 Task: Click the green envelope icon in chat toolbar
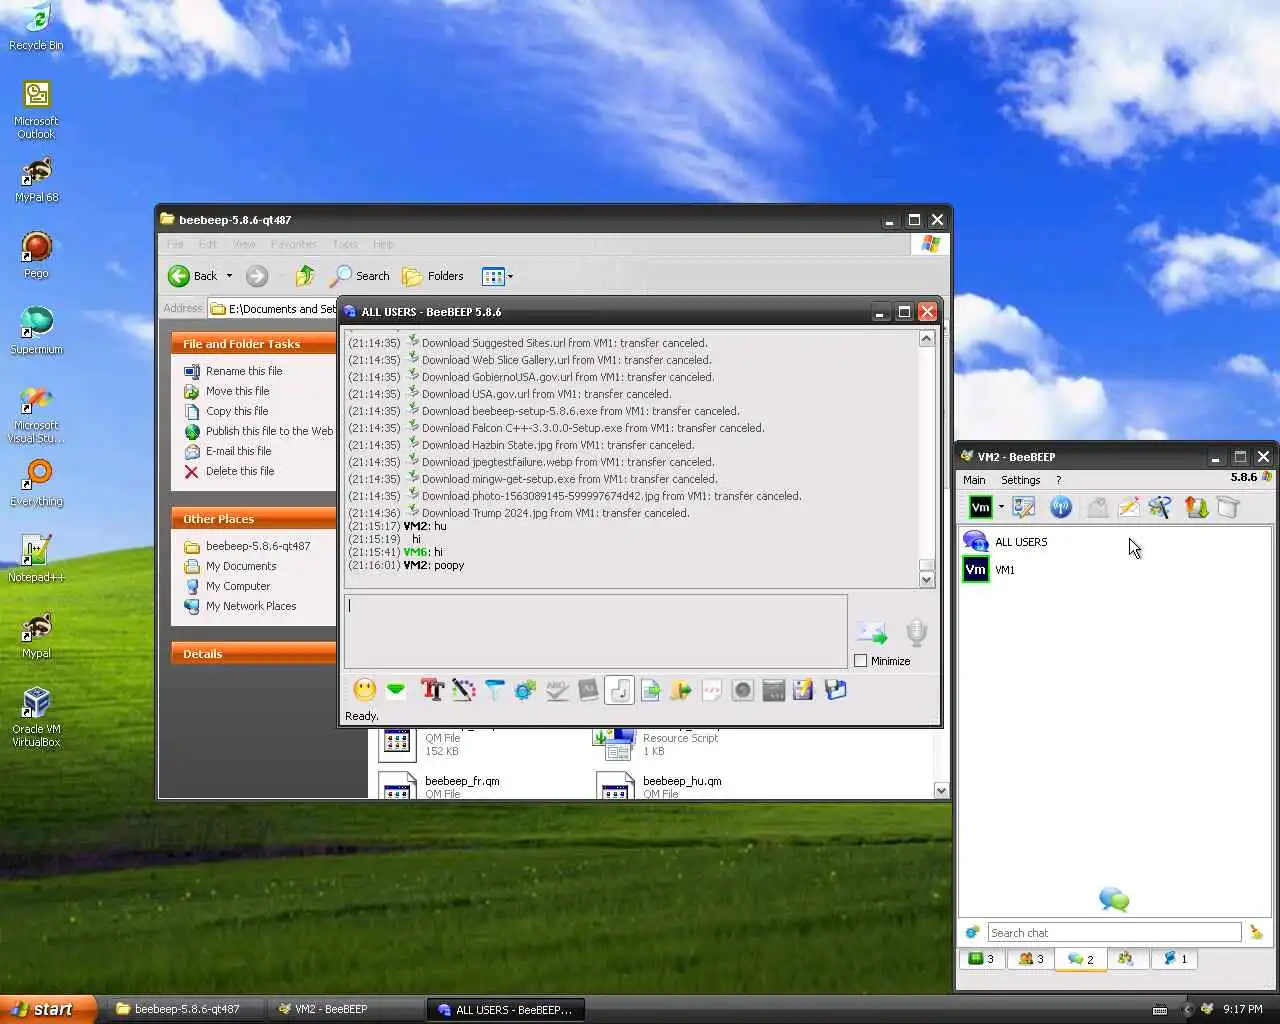coord(396,689)
